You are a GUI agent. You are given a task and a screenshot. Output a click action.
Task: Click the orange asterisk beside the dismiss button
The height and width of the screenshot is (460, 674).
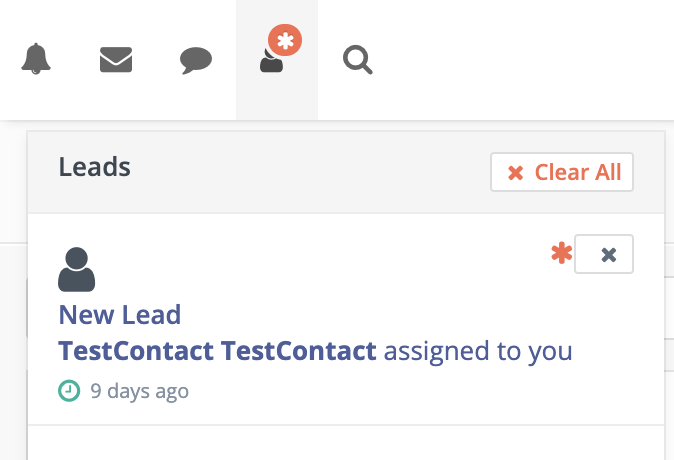(x=562, y=253)
